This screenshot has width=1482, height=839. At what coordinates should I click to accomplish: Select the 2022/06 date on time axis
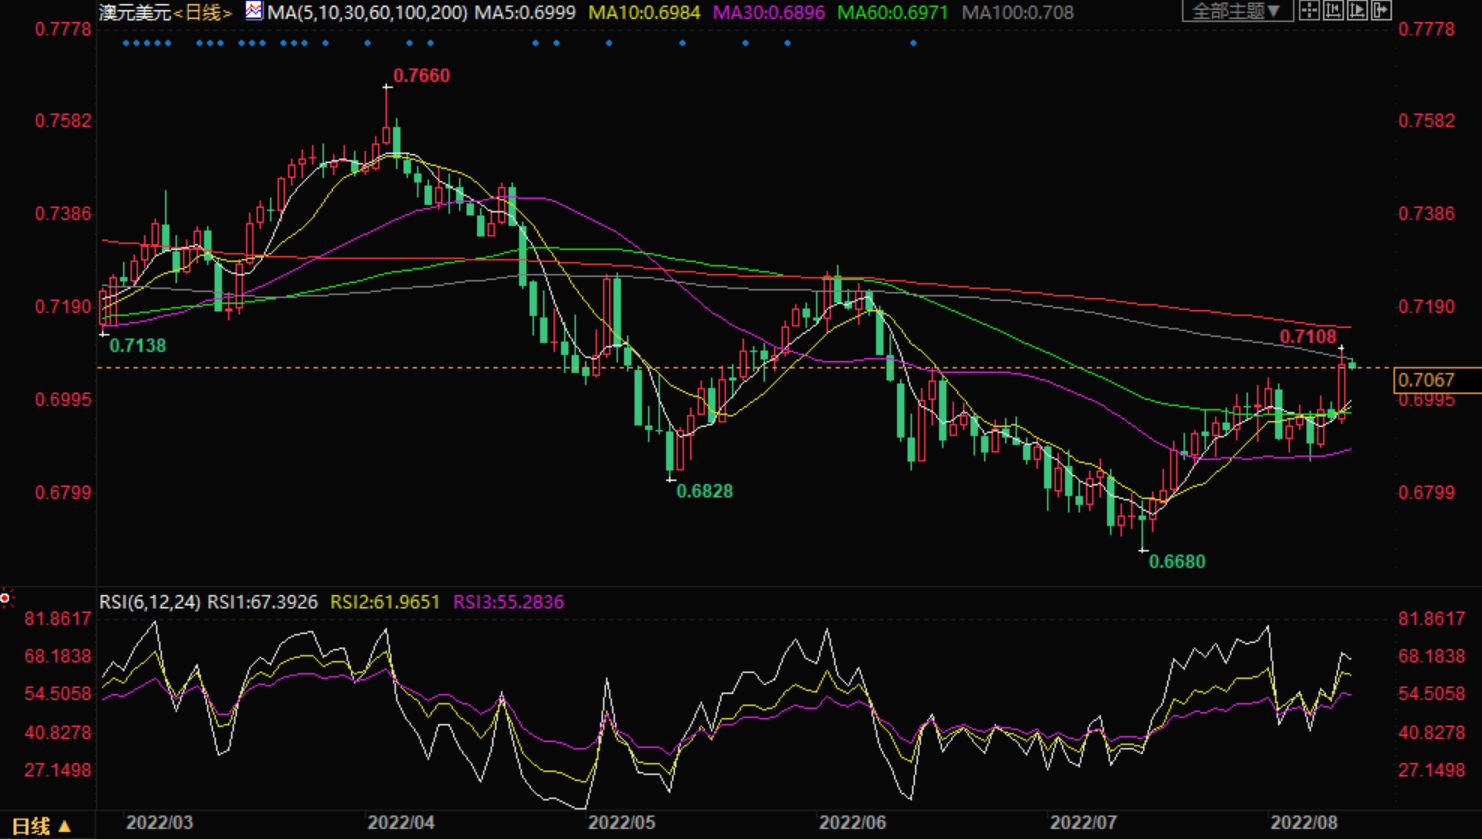click(852, 823)
